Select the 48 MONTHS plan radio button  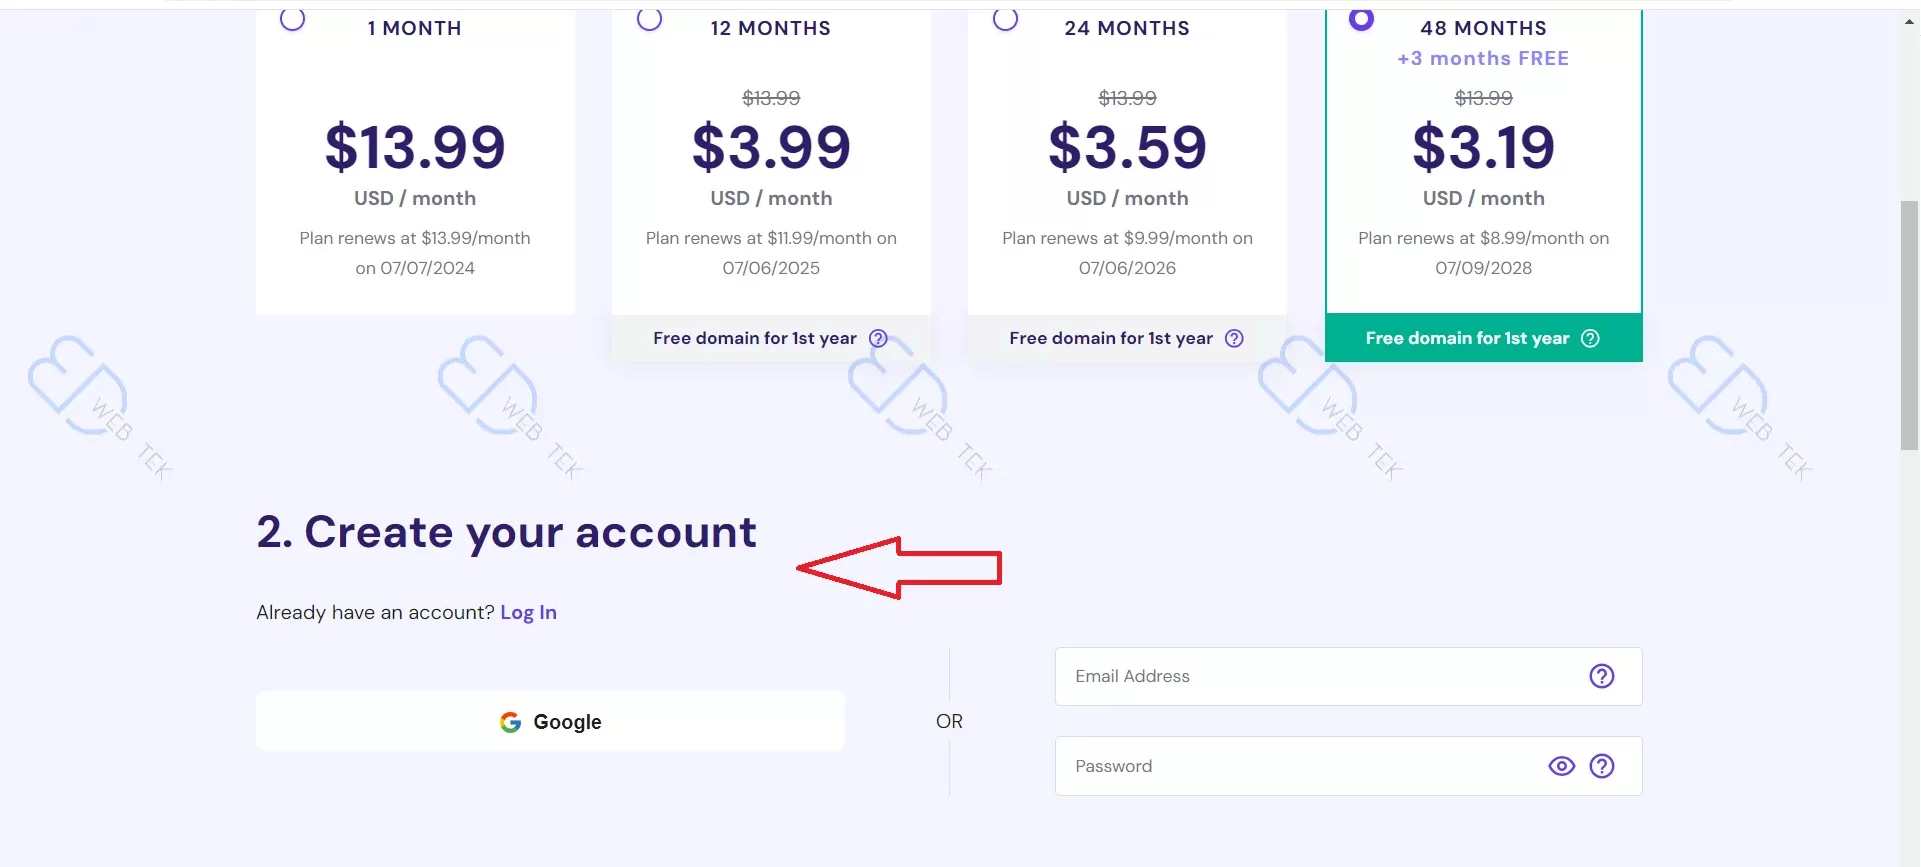pyautogui.click(x=1361, y=19)
